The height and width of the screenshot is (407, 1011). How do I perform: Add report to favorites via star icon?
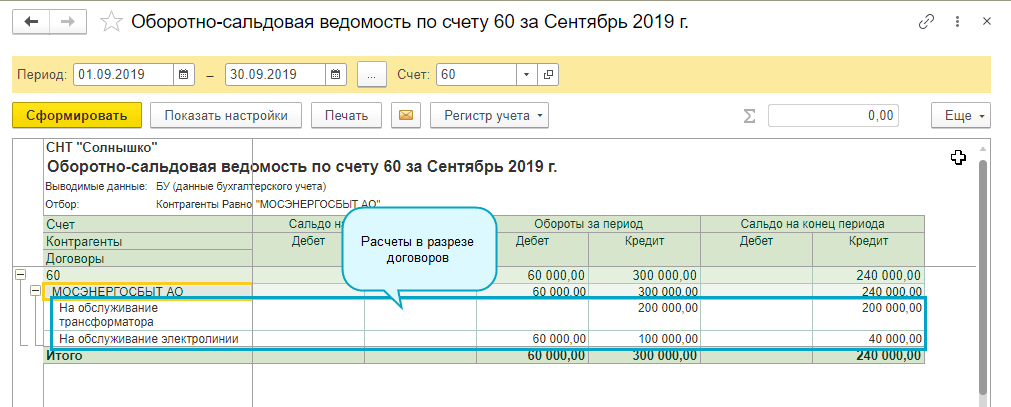pyautogui.click(x=112, y=22)
